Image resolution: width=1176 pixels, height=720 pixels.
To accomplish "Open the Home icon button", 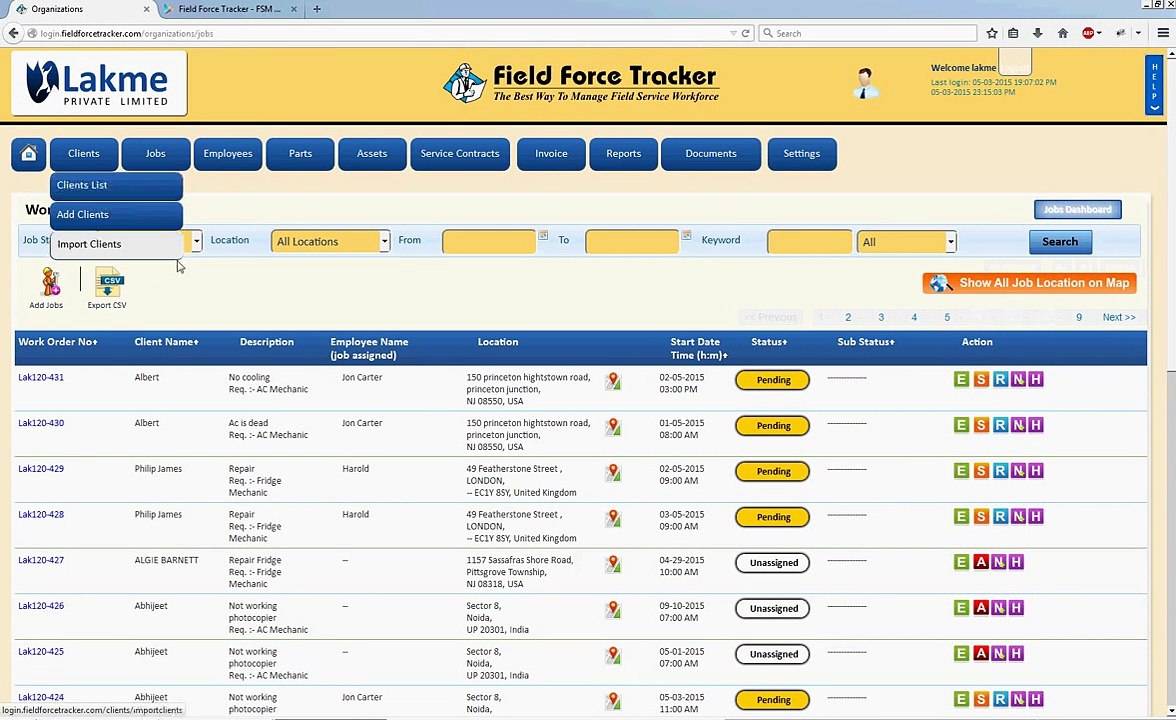I will pos(28,154).
